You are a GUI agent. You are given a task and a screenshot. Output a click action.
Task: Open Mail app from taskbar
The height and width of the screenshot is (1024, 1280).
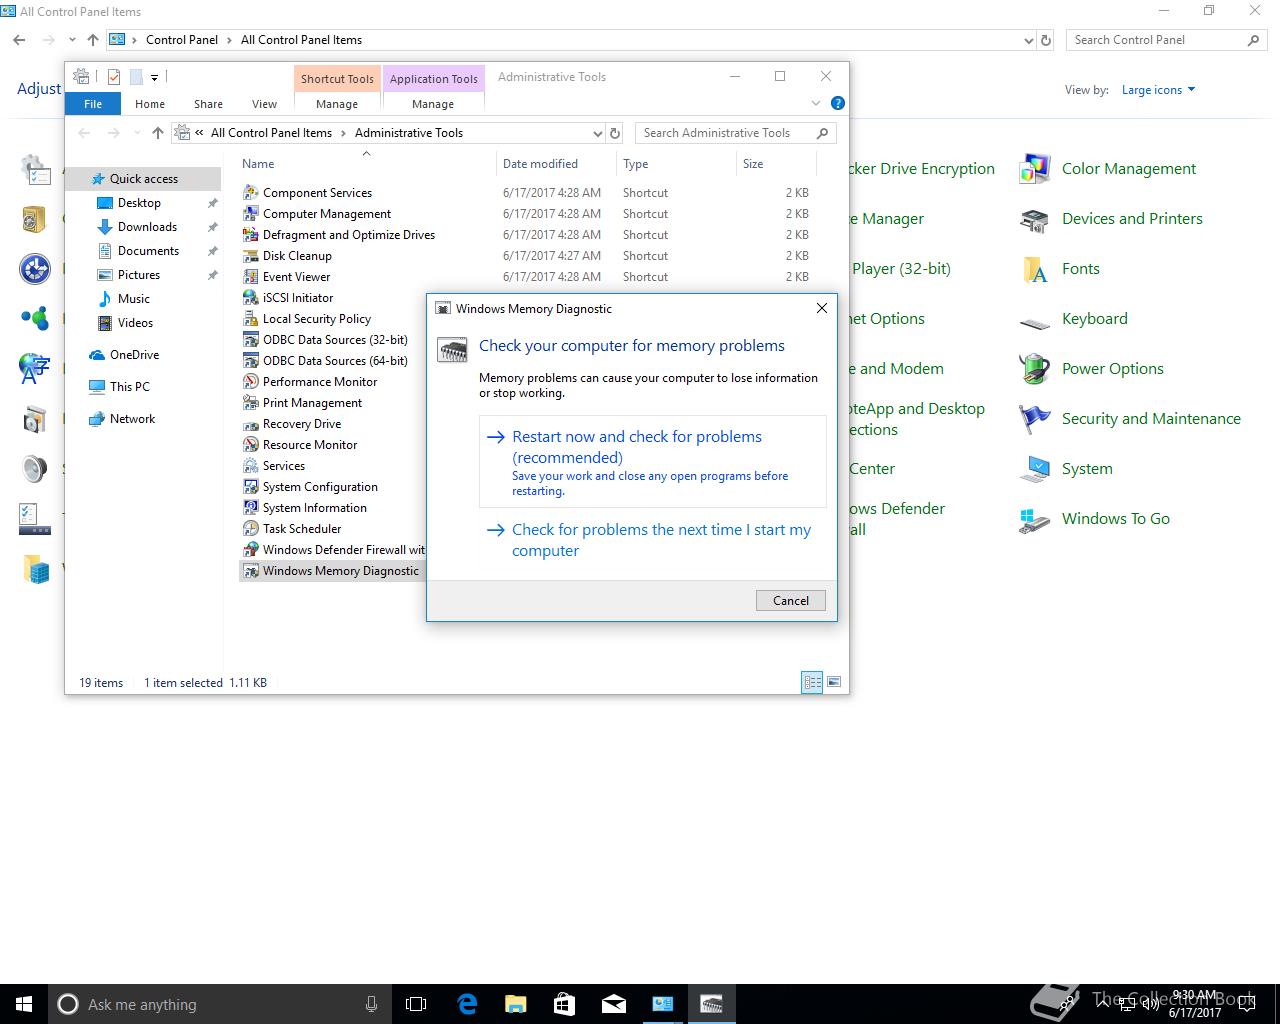[x=613, y=1004]
